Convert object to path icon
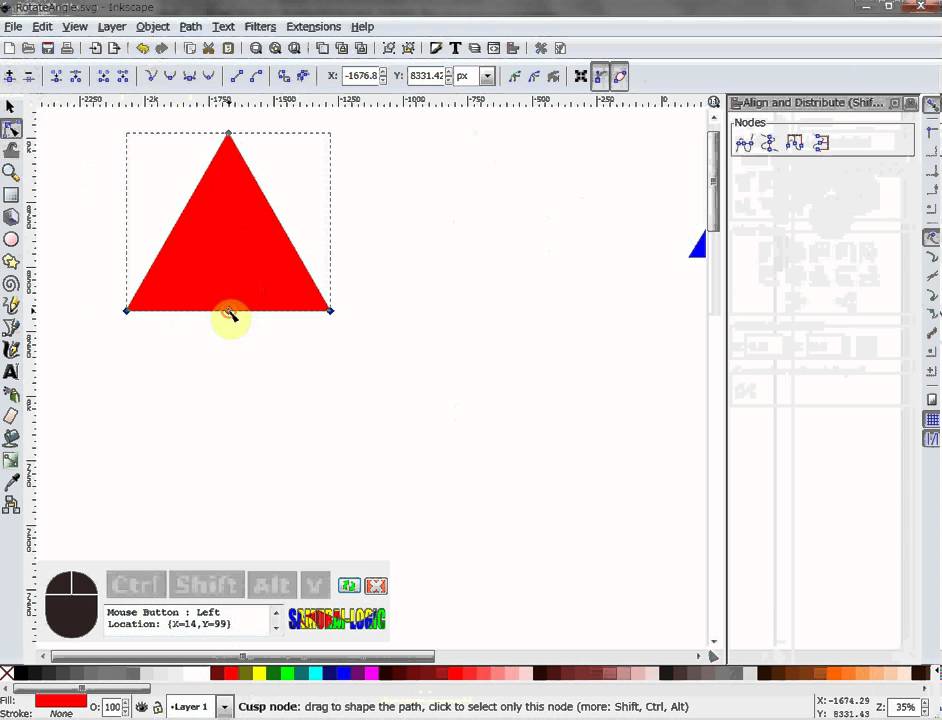 coord(284,76)
